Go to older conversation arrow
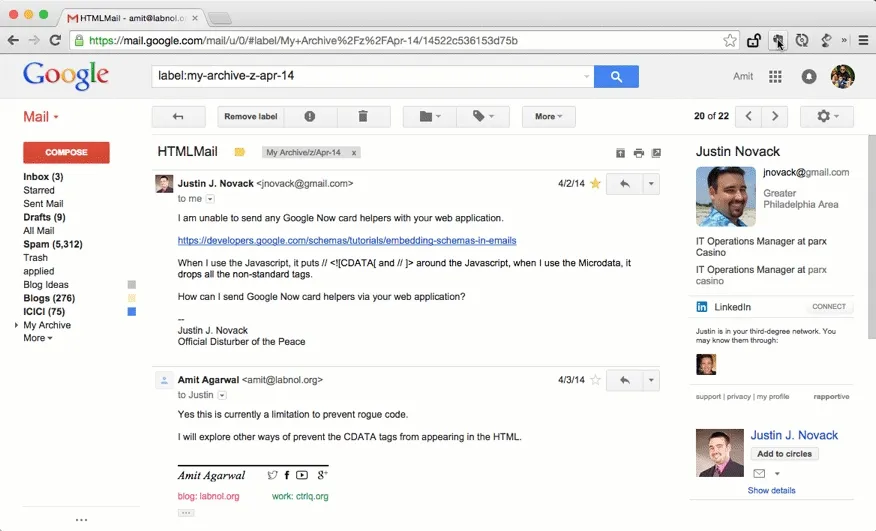The image size is (876, 531). (x=775, y=116)
